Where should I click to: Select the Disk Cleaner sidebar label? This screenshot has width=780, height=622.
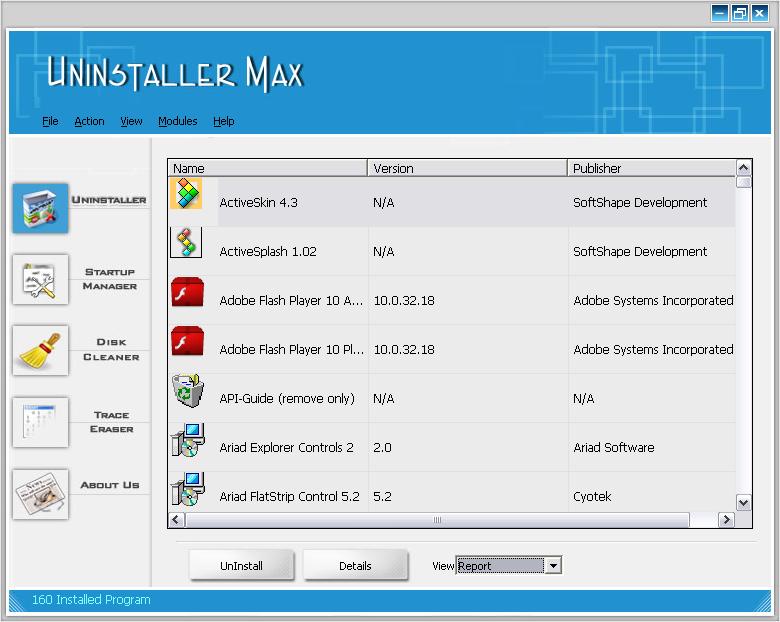[x=111, y=350]
